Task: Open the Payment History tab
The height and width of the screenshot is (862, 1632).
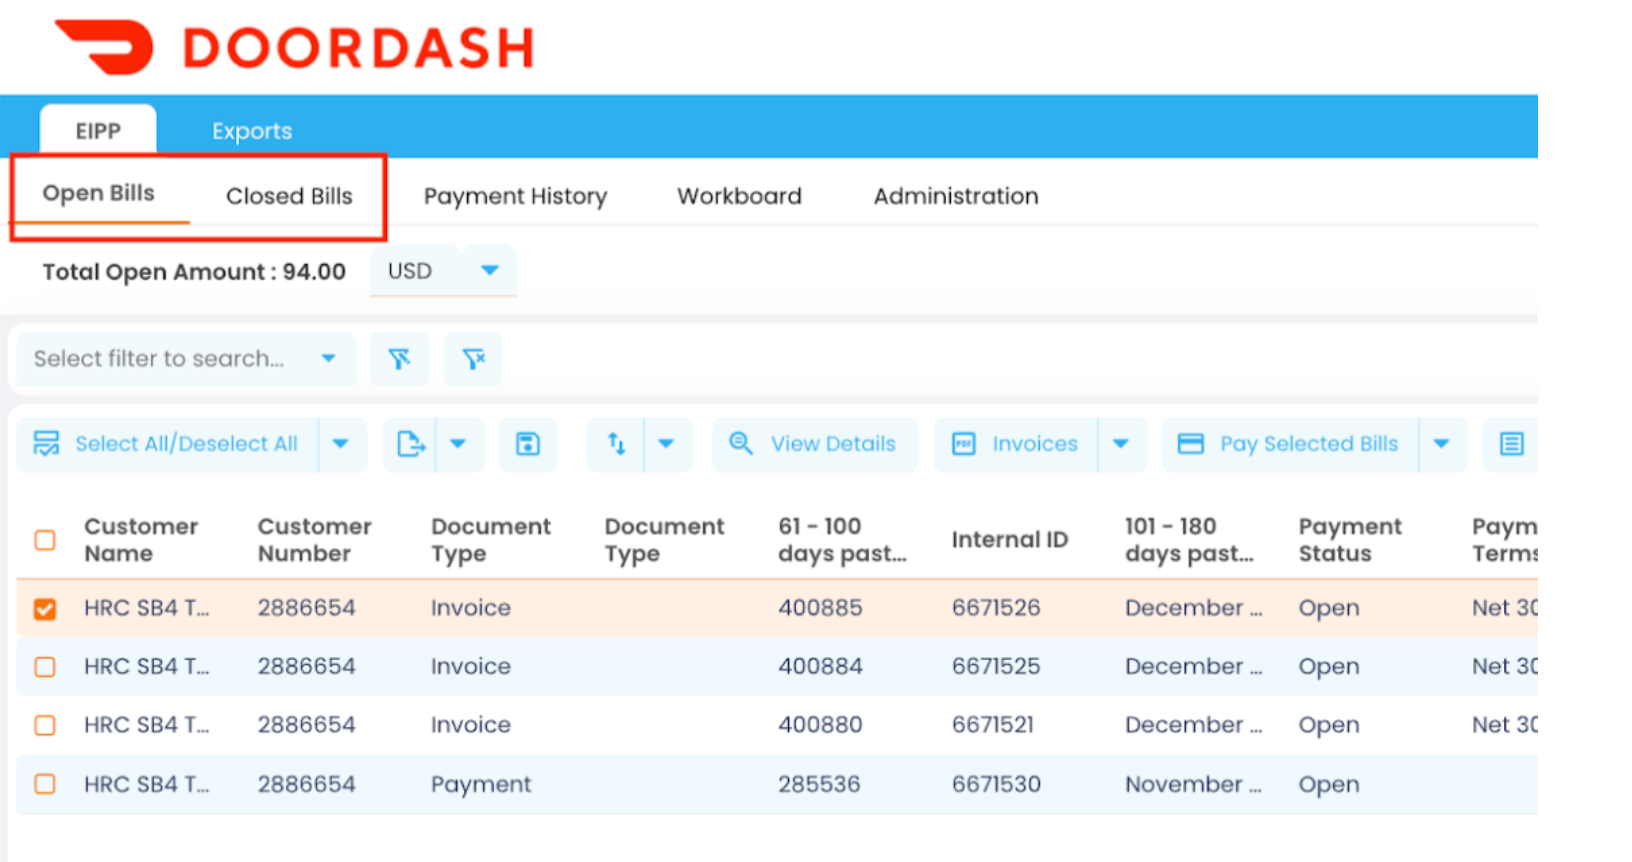Action: (x=515, y=196)
